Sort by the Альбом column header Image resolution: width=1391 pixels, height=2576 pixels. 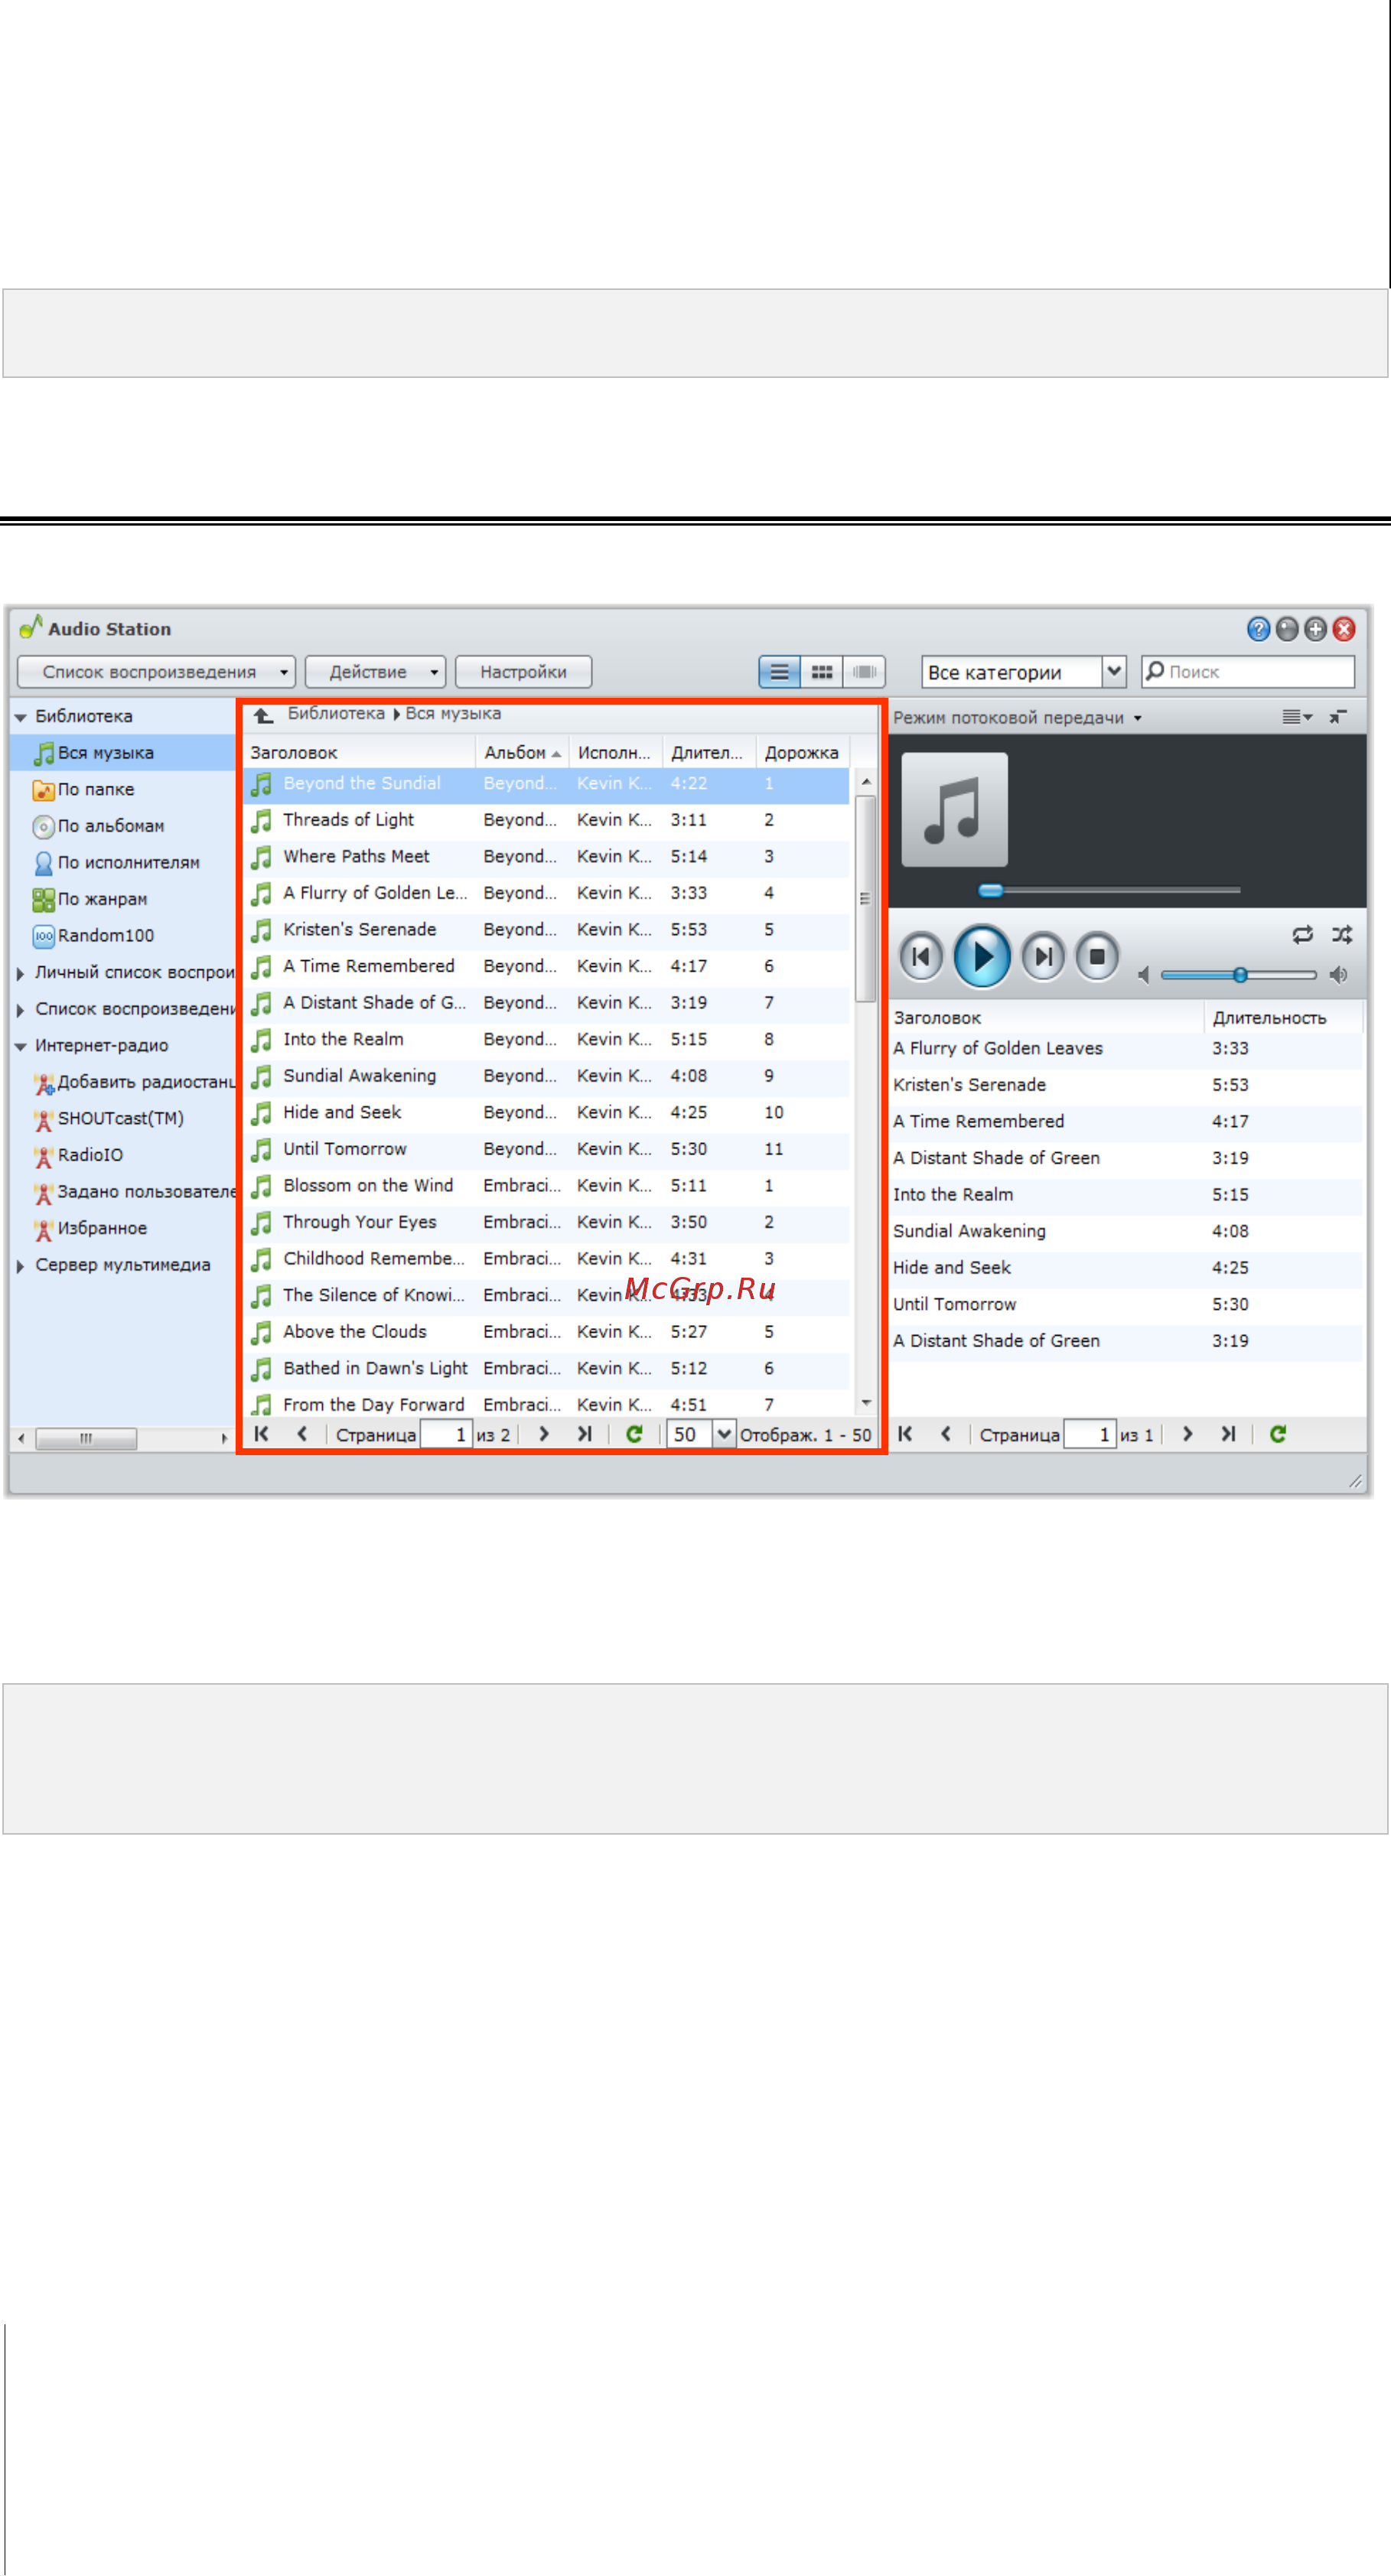point(521,753)
